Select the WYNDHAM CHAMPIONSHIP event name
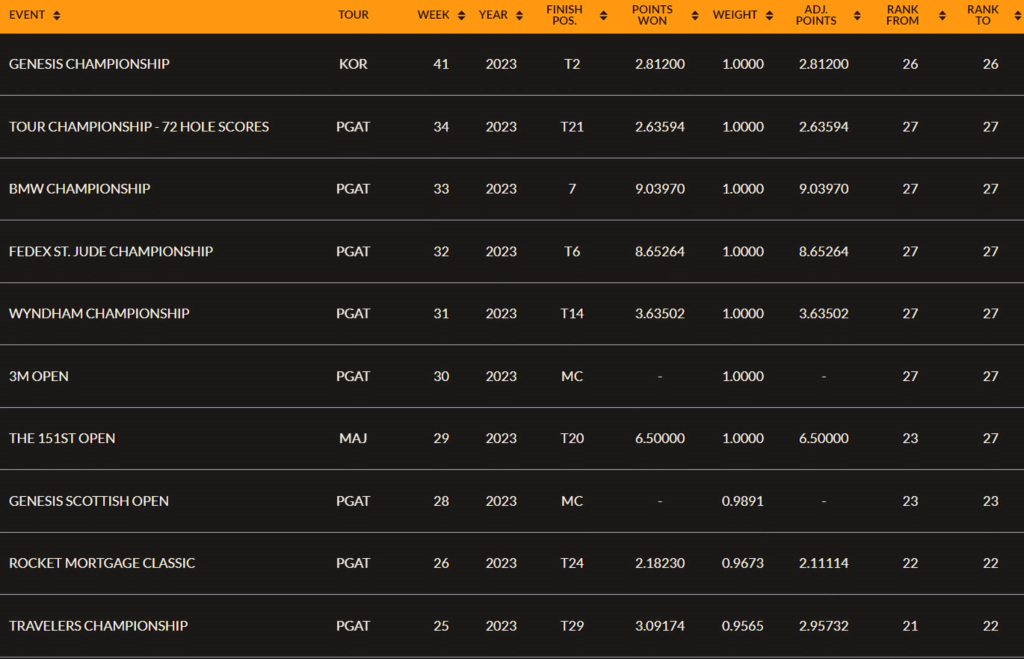The width and height of the screenshot is (1024, 659). point(99,313)
